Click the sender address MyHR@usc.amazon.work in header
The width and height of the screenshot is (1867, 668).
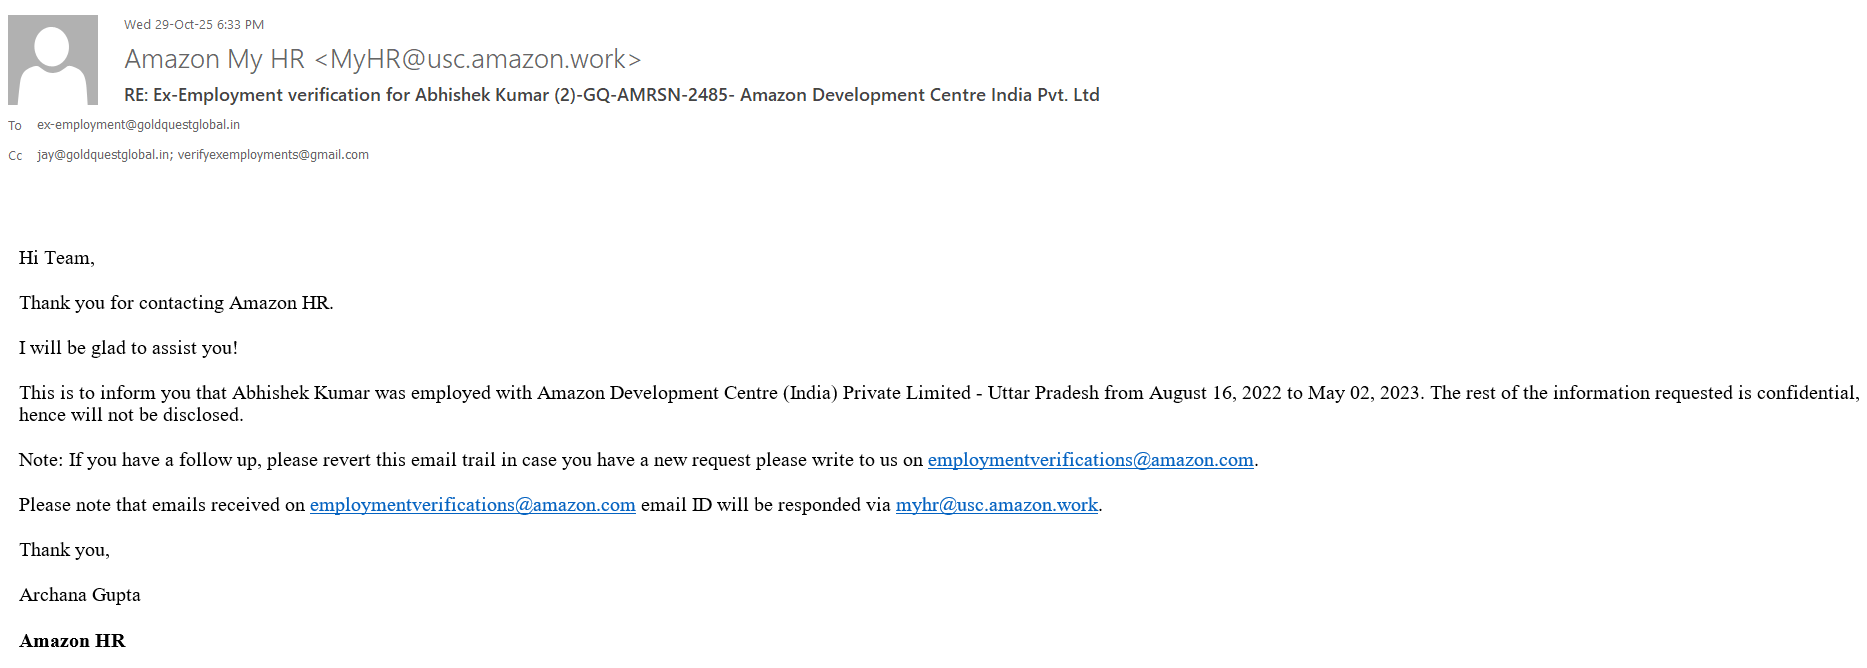pyautogui.click(x=477, y=60)
